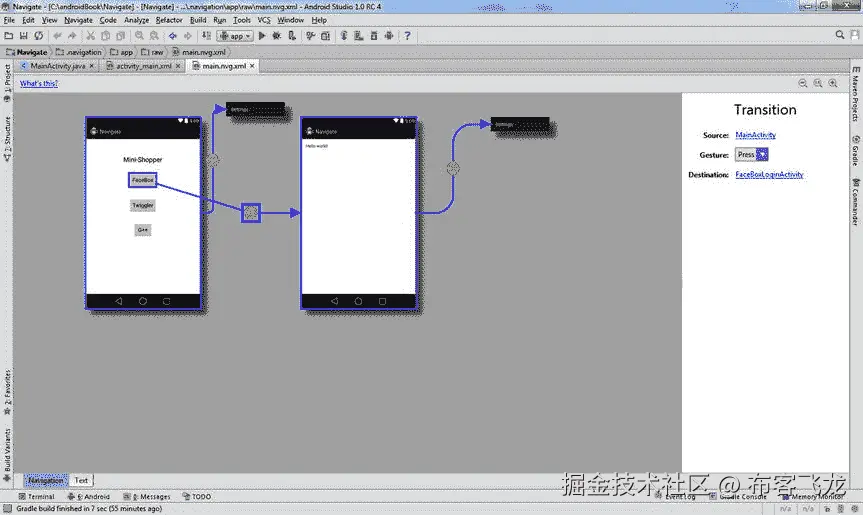Click the Android Device Monitor icon
The image size is (863, 515).
coord(389,36)
